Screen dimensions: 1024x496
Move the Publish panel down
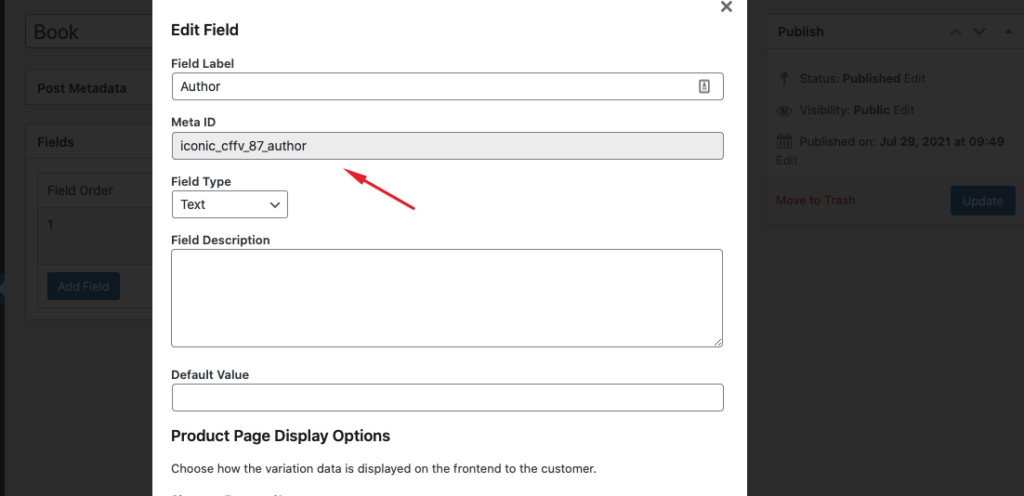tap(979, 32)
